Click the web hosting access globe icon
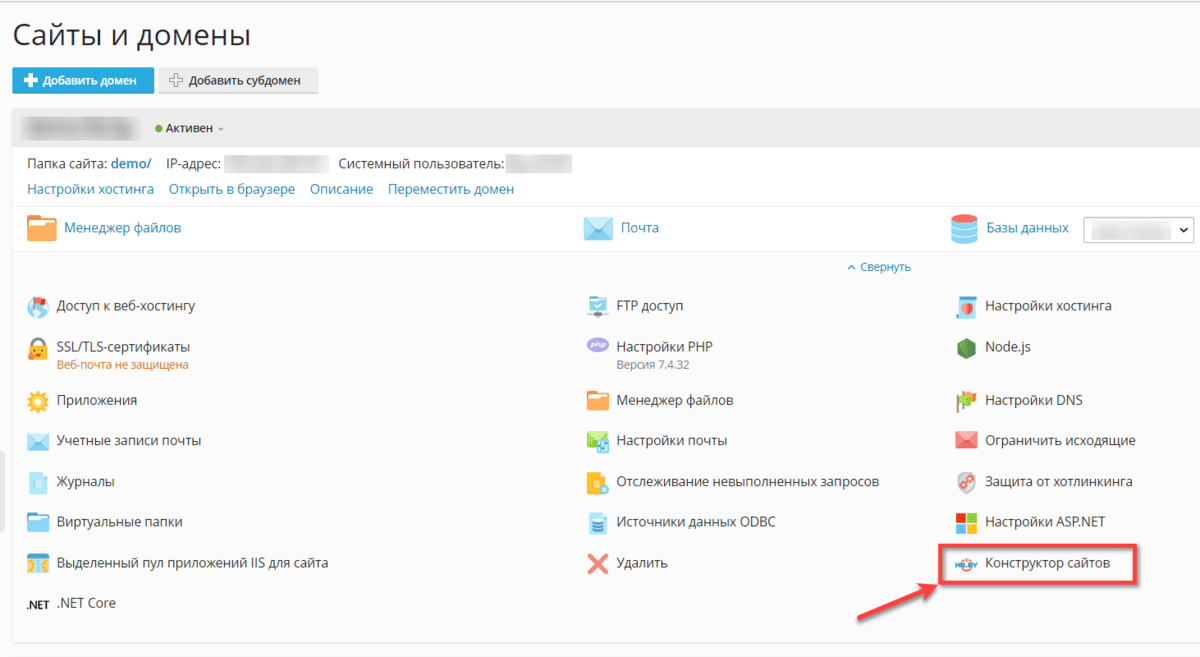 pyautogui.click(x=38, y=307)
